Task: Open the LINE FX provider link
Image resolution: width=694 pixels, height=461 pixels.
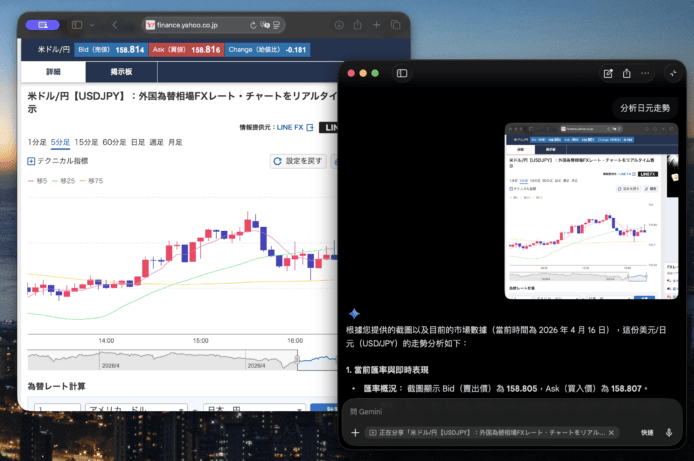Action: 290,127
